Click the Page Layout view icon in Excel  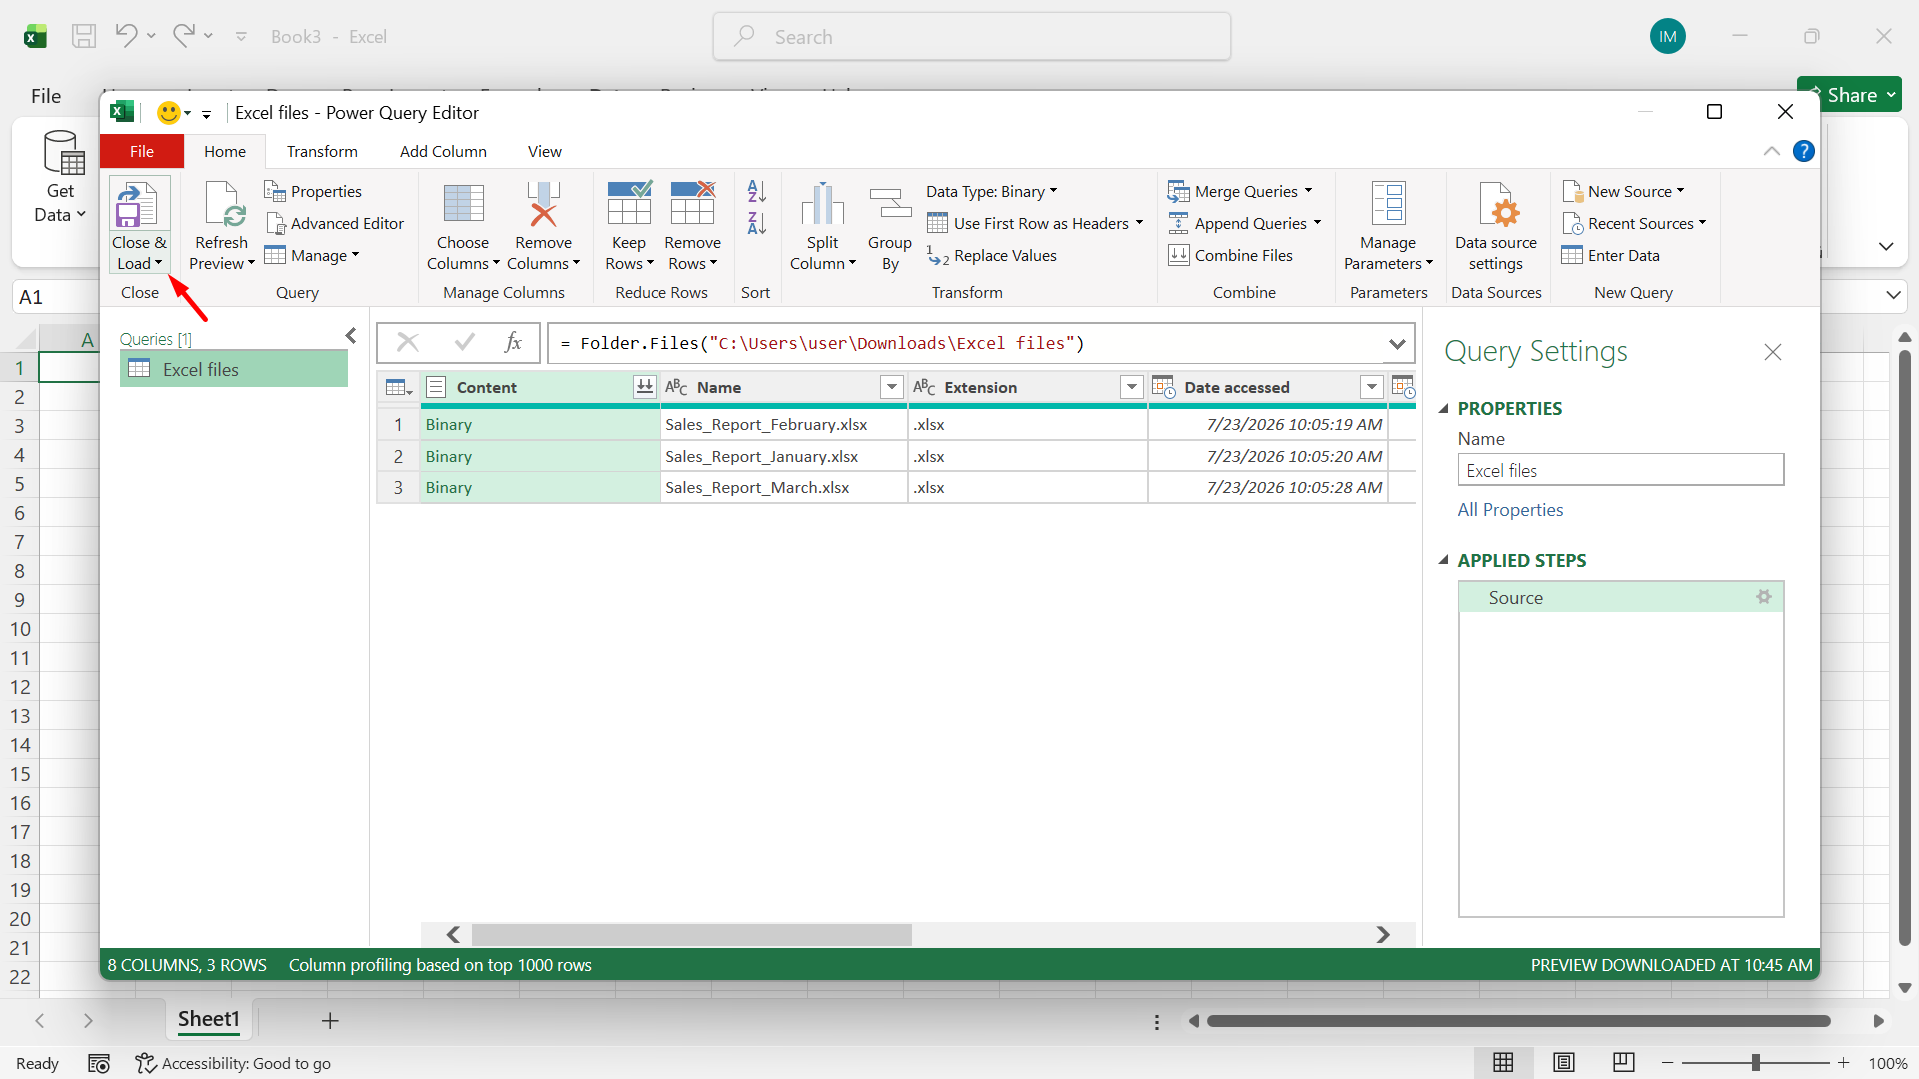(1564, 1062)
